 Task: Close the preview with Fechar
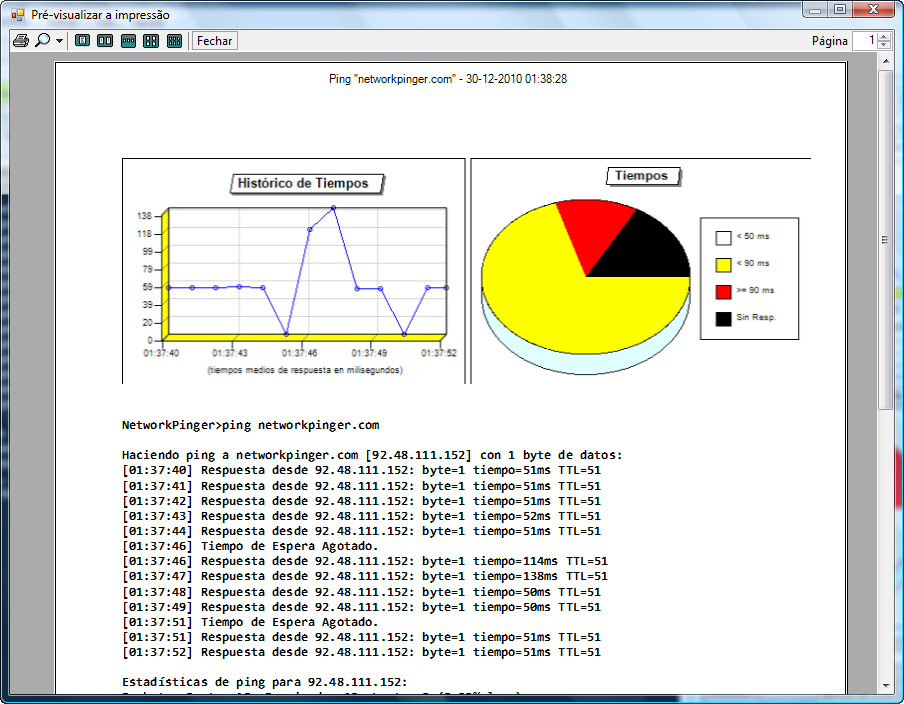point(214,41)
